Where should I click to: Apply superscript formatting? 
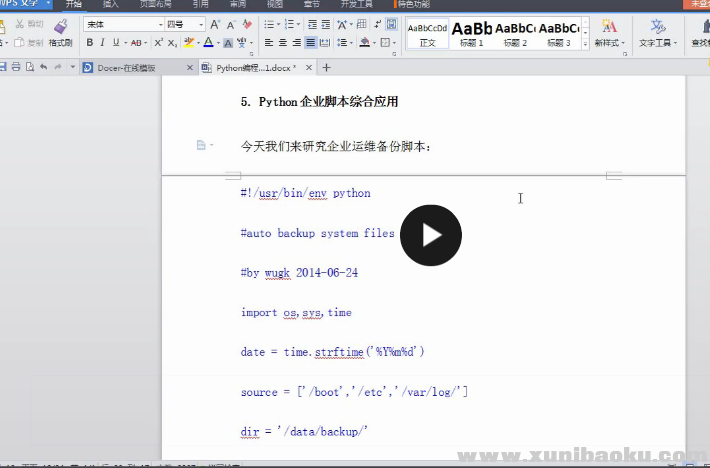pyautogui.click(x=157, y=43)
